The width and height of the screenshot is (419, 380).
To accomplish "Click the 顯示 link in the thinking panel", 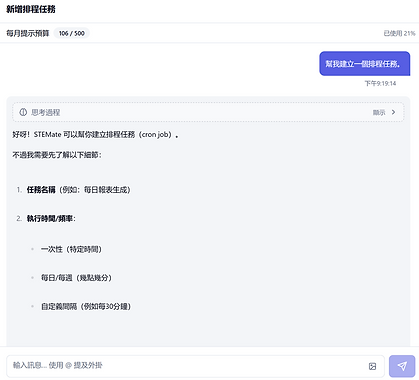I will coord(379,112).
